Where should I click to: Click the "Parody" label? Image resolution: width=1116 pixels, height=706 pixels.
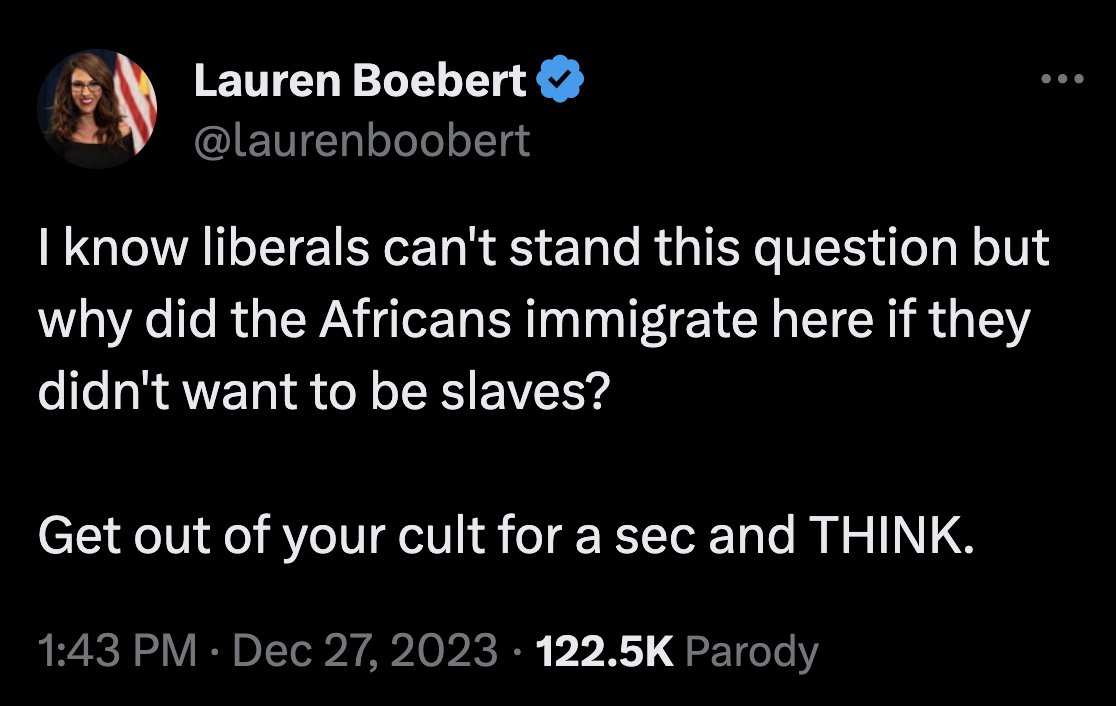752,652
